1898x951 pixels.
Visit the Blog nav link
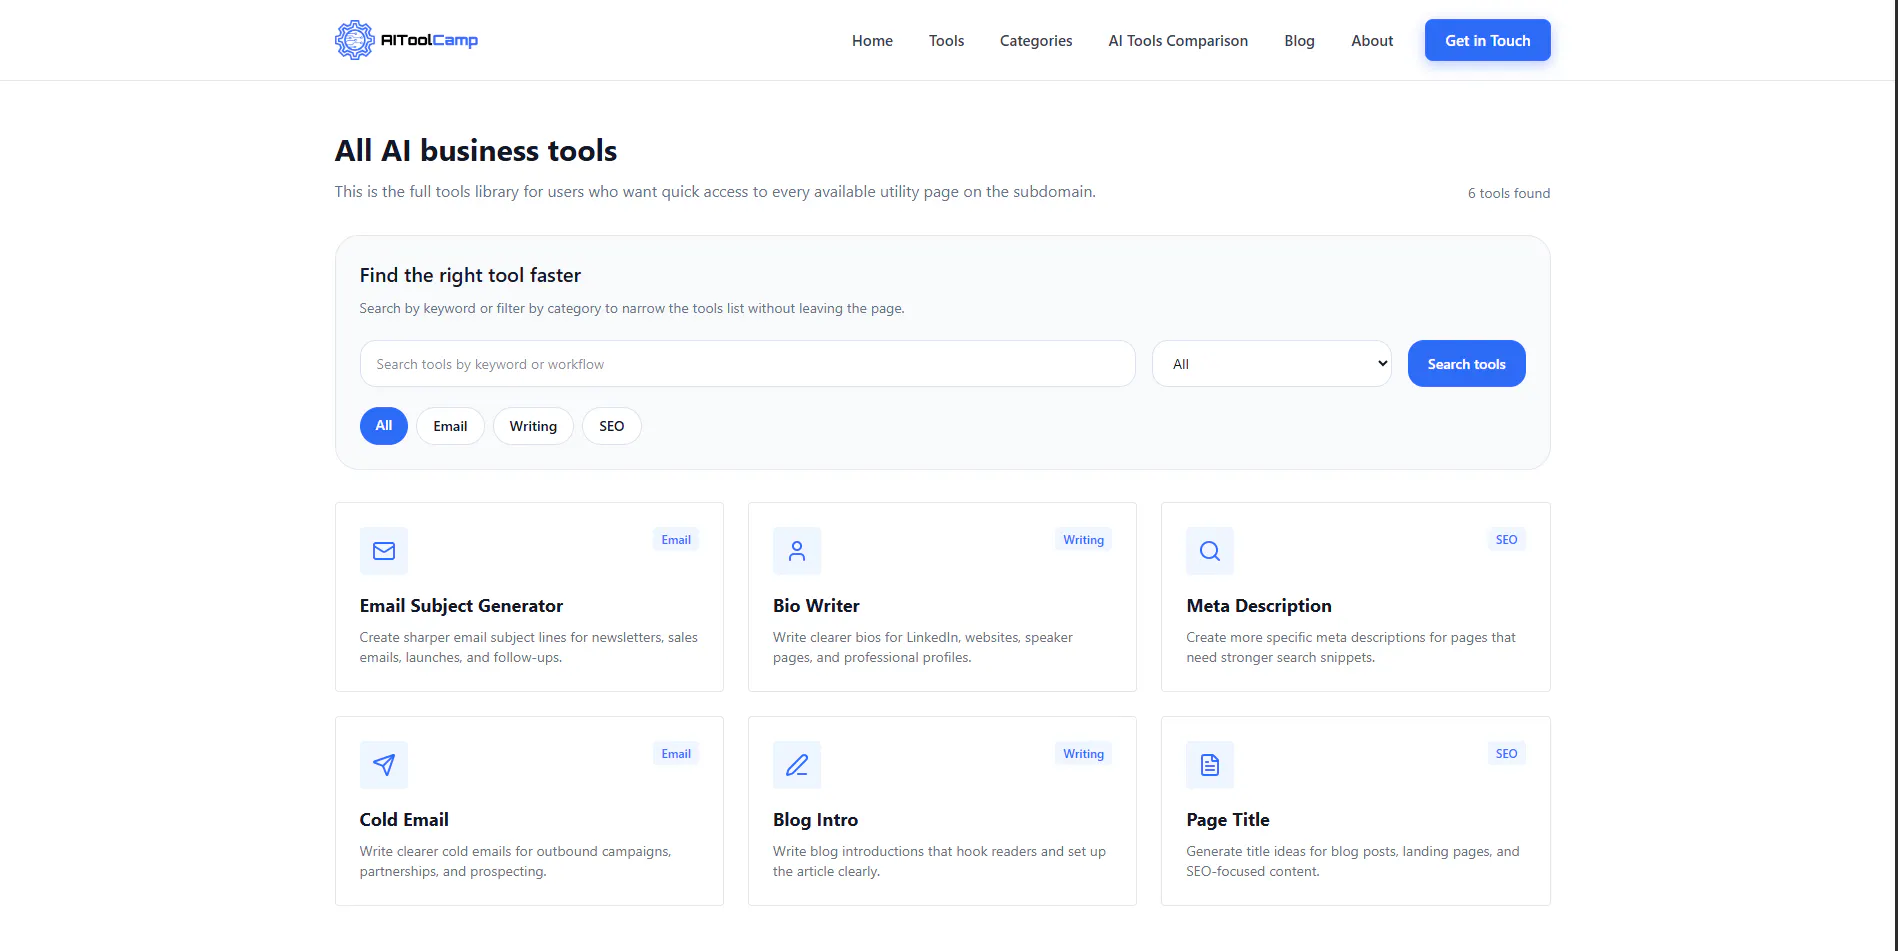1299,41
